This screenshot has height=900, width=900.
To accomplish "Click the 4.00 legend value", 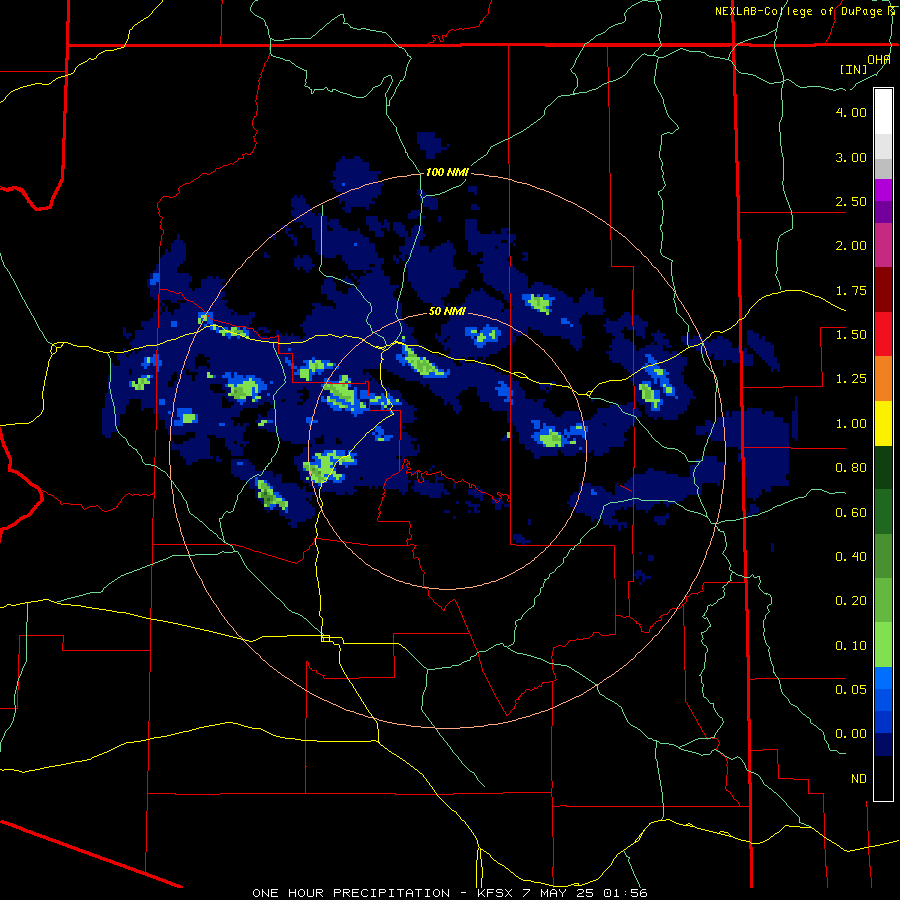I will click(x=851, y=112).
